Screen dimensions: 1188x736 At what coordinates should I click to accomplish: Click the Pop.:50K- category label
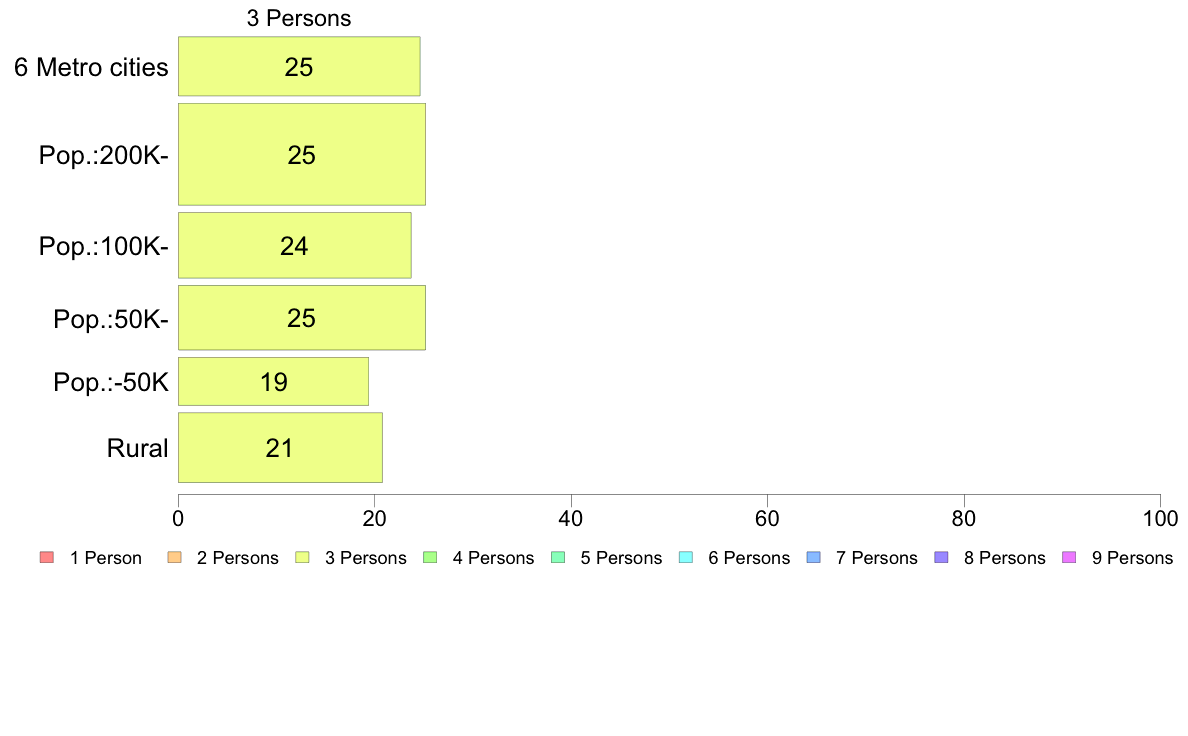coord(111,319)
